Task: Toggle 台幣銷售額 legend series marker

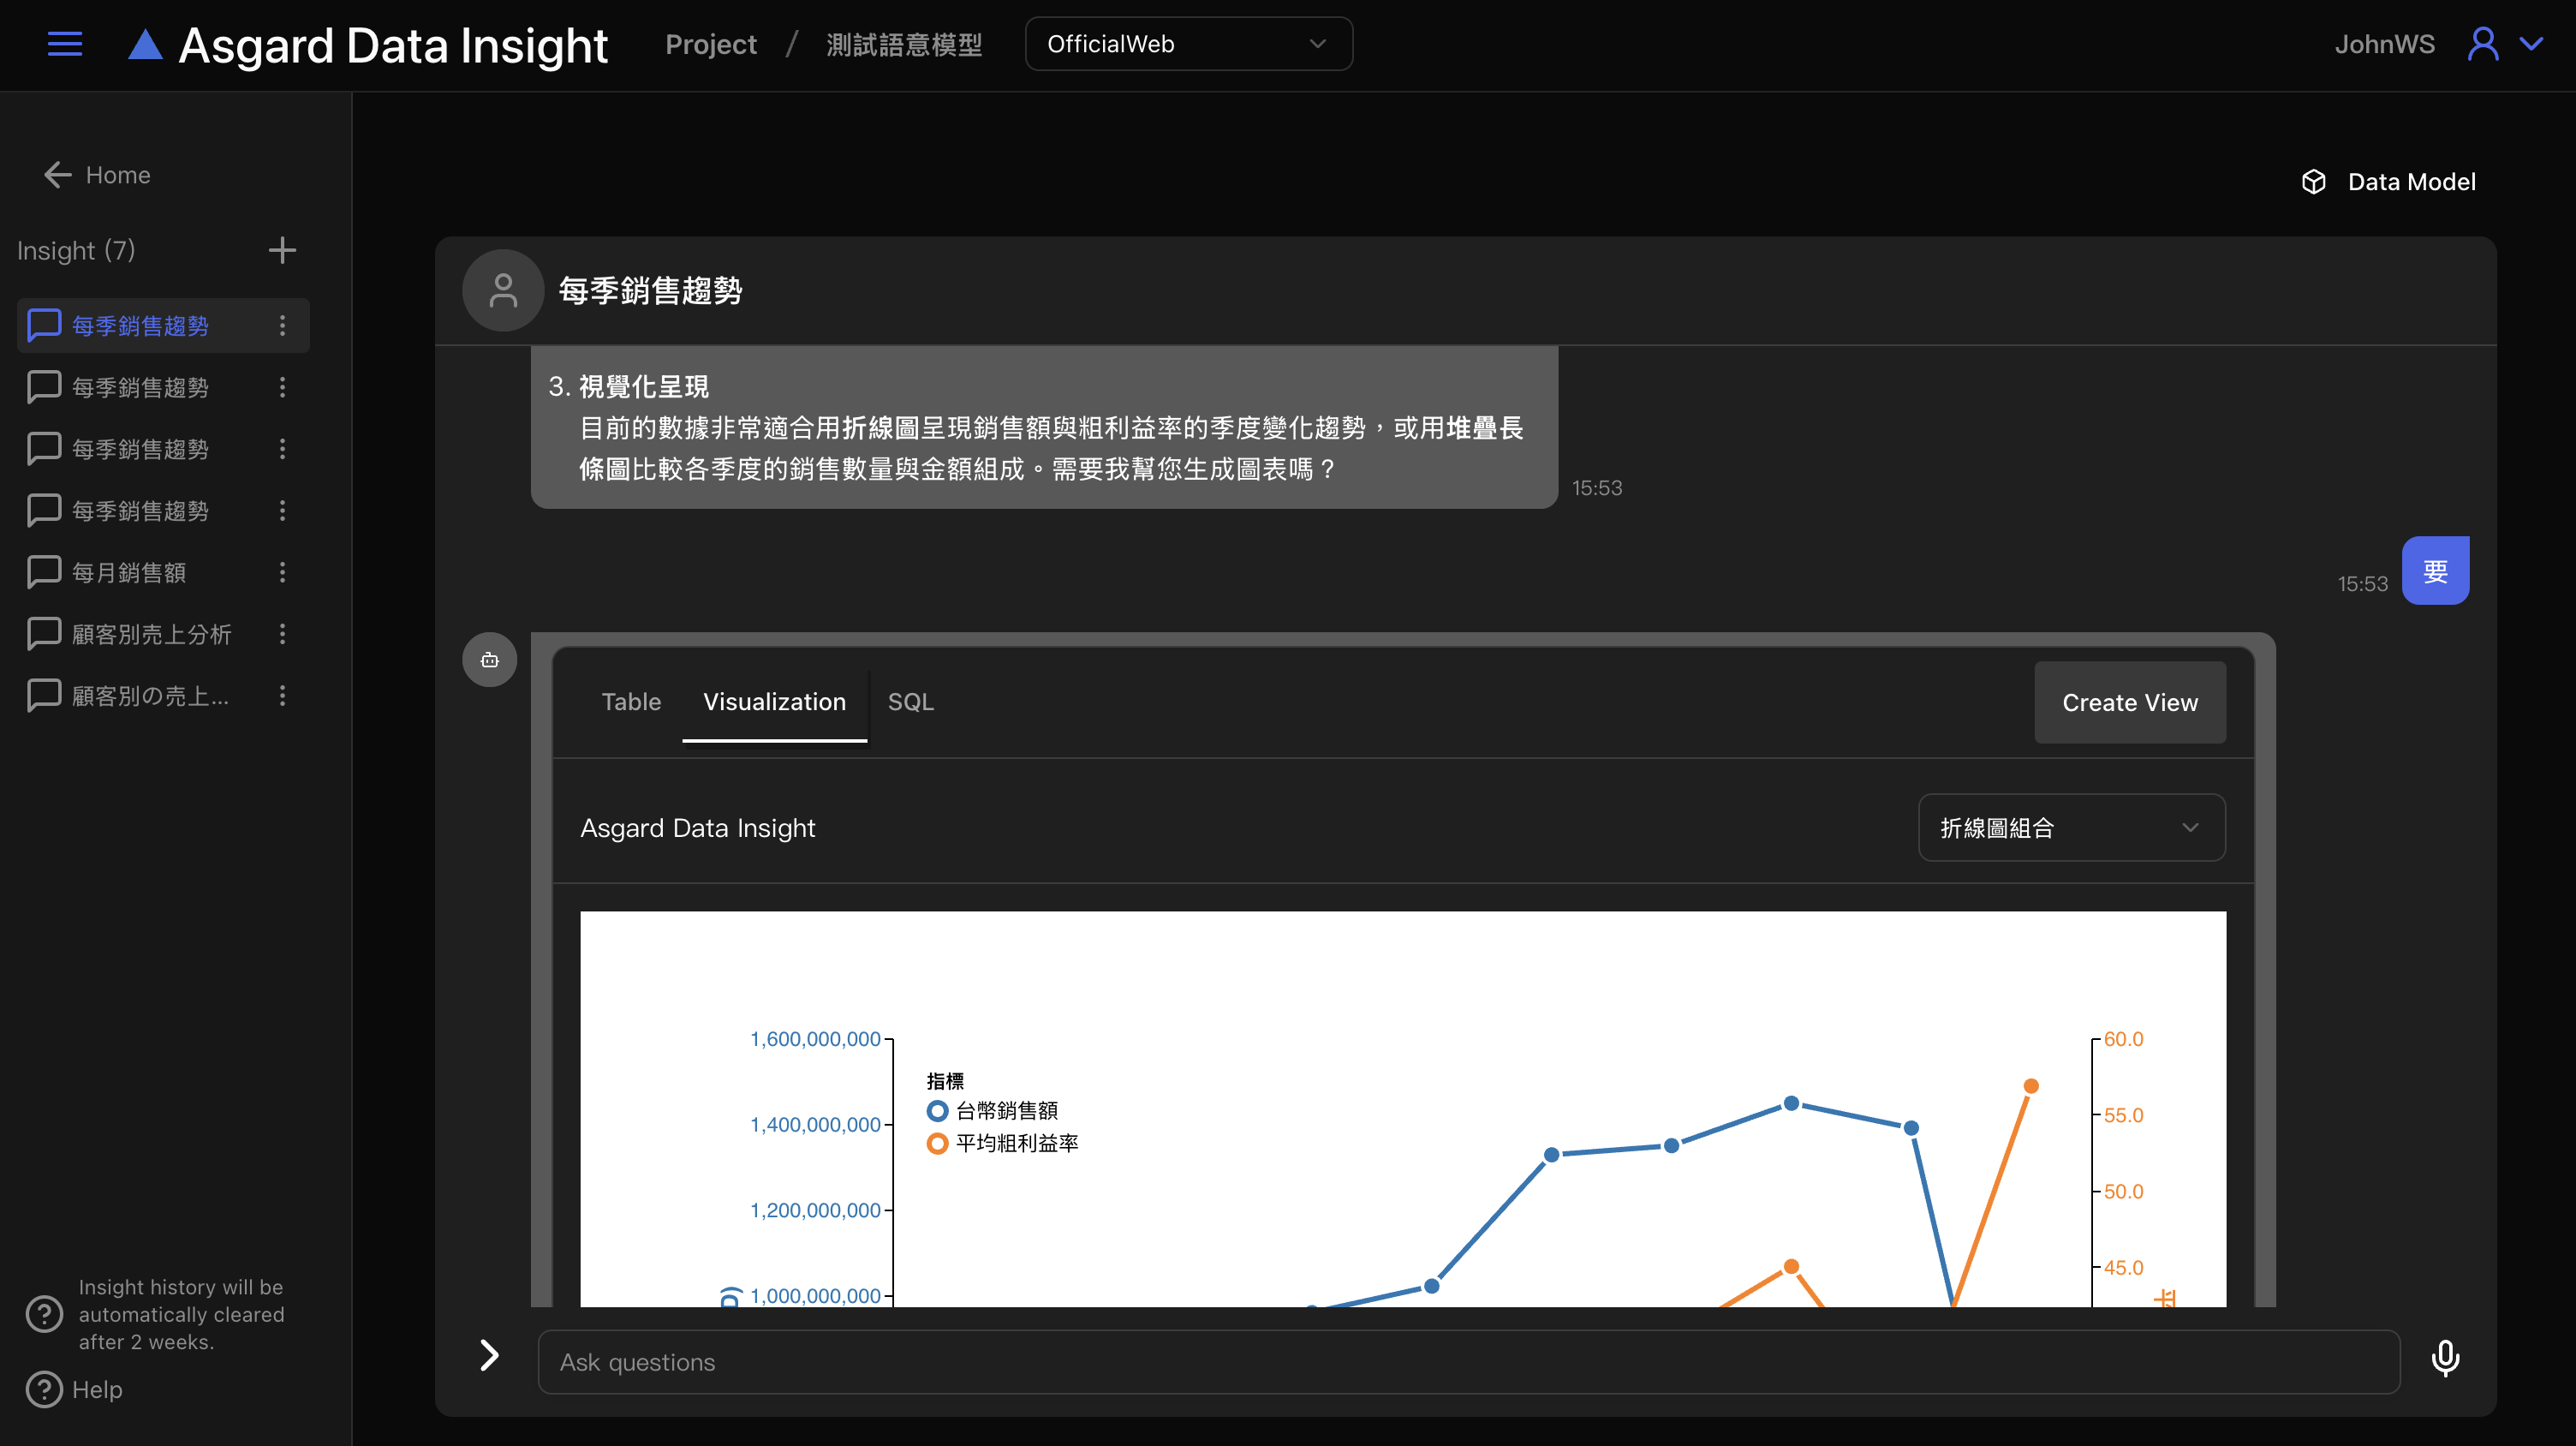Action: (937, 1110)
